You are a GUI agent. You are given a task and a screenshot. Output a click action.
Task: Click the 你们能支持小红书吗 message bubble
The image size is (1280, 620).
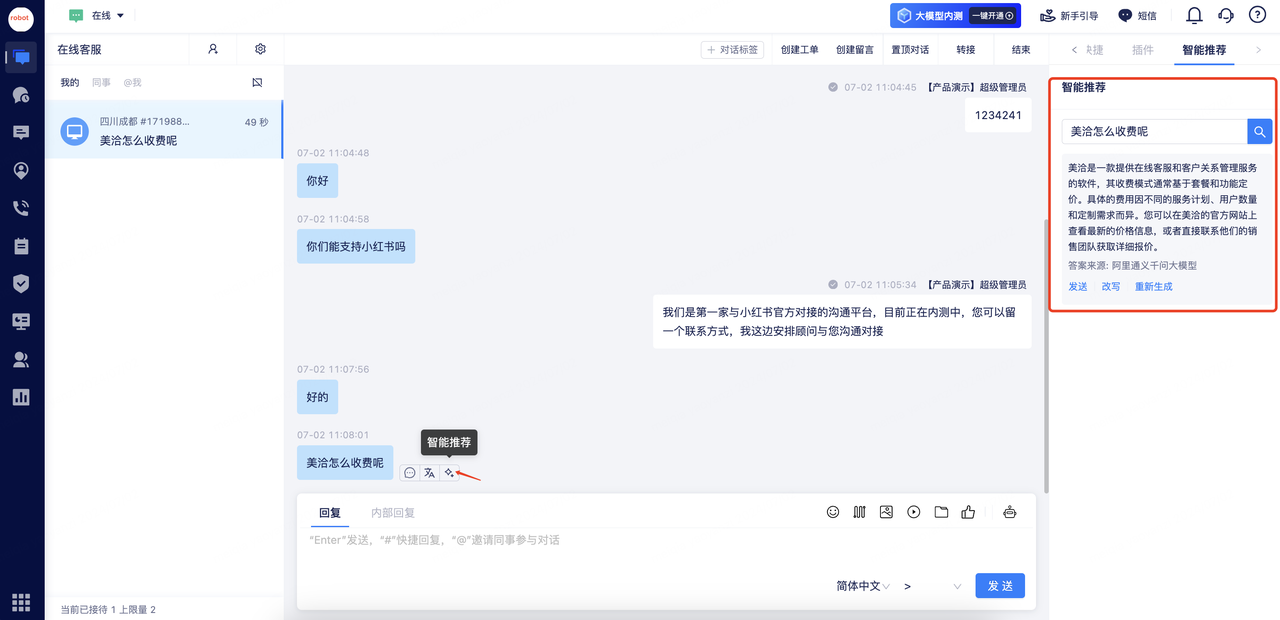pos(356,246)
